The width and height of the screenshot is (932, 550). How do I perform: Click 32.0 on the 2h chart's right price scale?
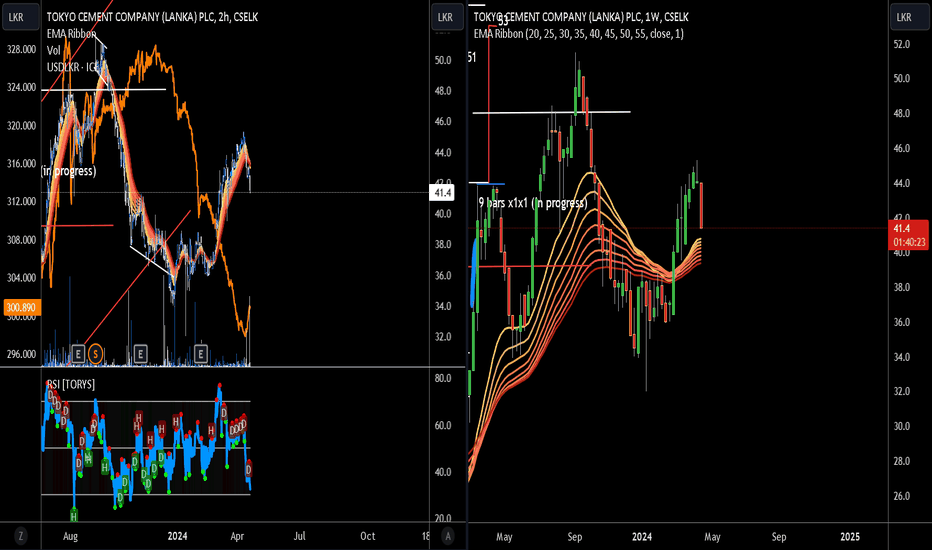pos(443,337)
